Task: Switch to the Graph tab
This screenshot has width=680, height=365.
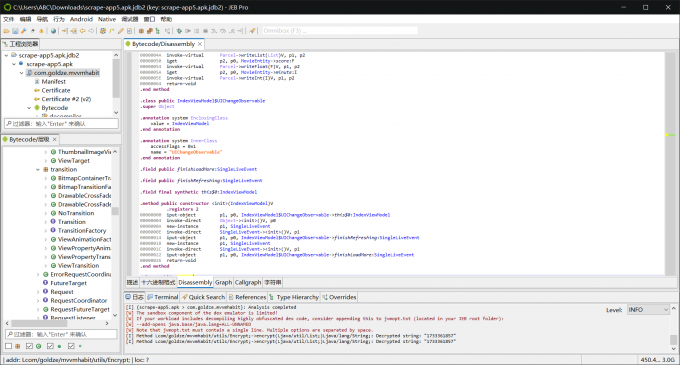Action: tap(223, 283)
